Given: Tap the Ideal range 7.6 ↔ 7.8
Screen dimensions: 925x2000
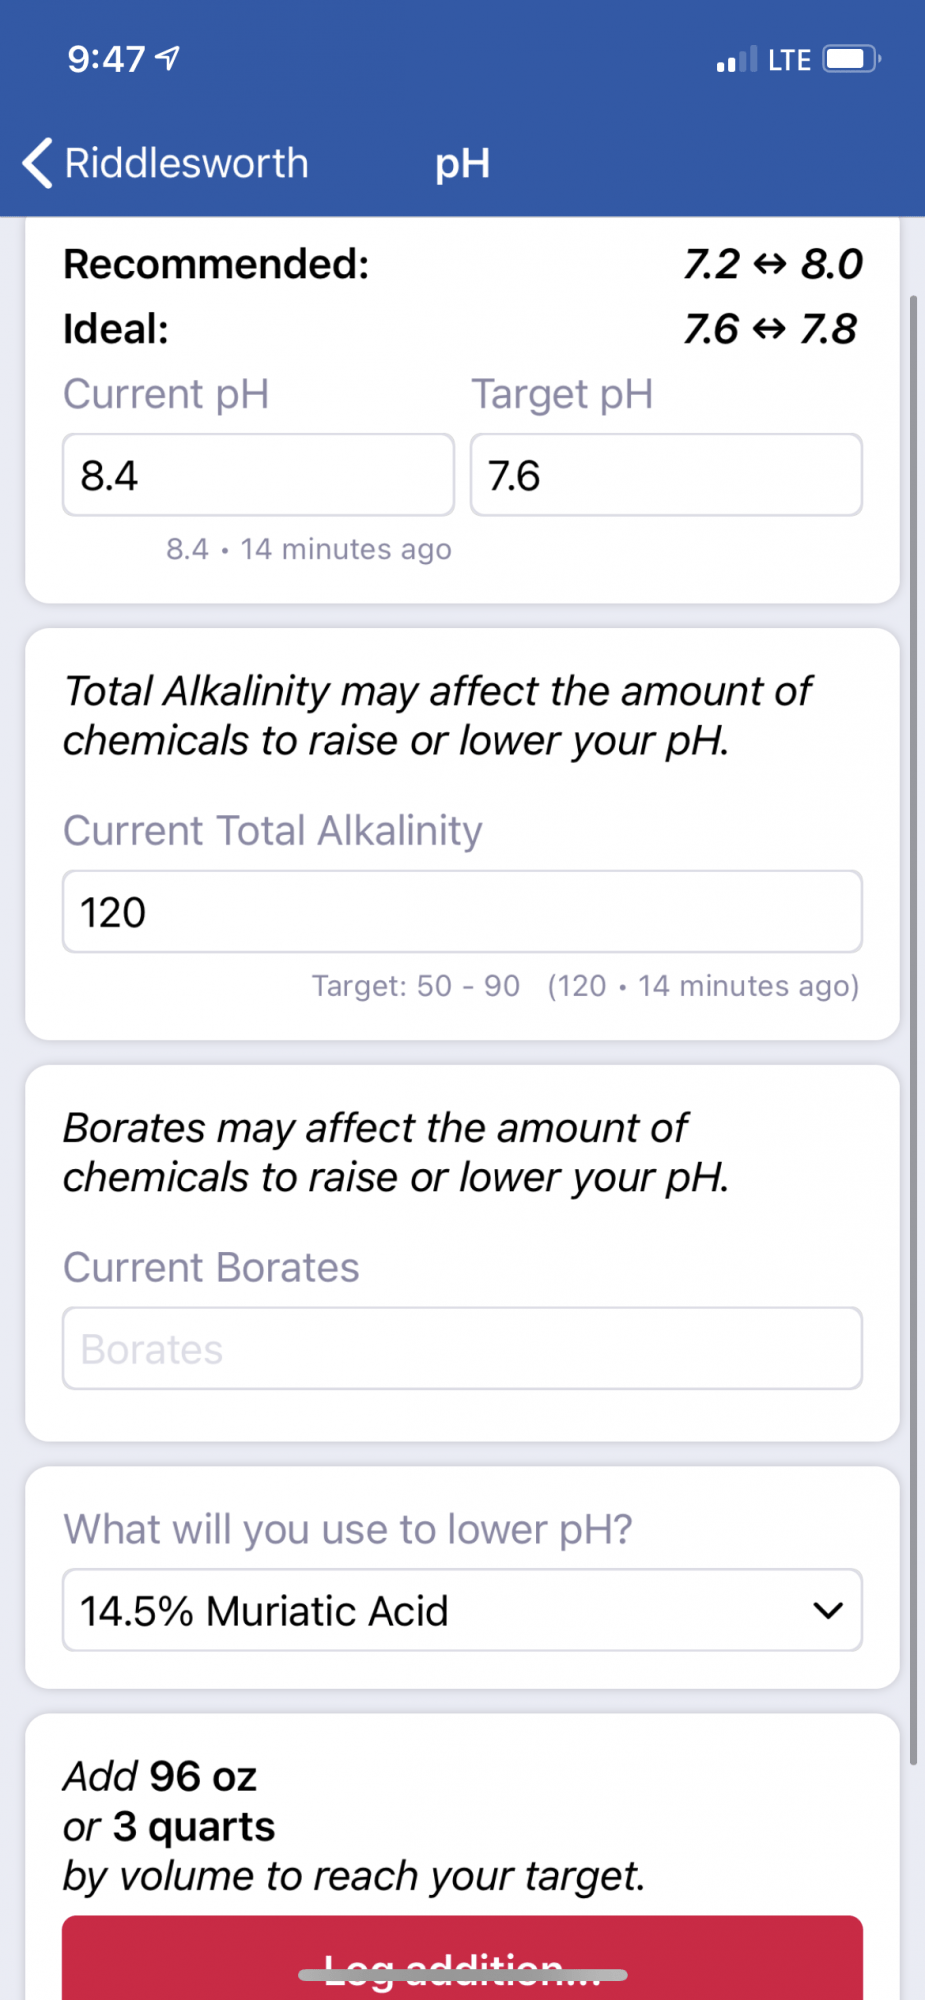Looking at the screenshot, I should [x=770, y=329].
